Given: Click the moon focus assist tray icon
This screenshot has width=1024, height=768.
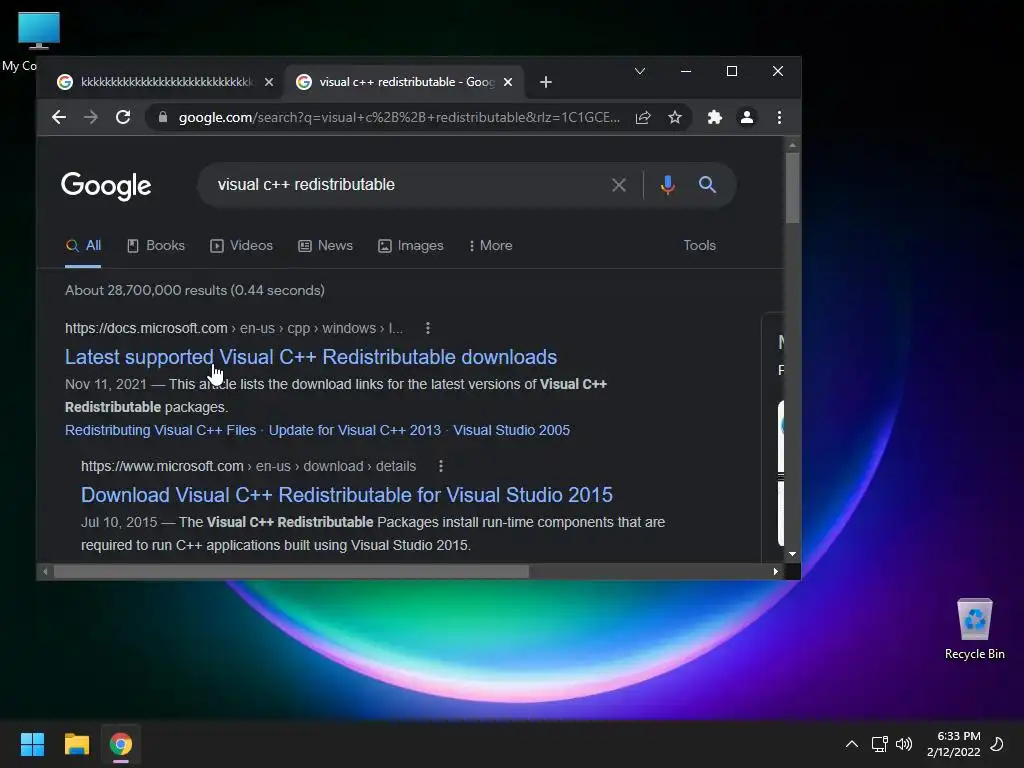Looking at the screenshot, I should [997, 744].
